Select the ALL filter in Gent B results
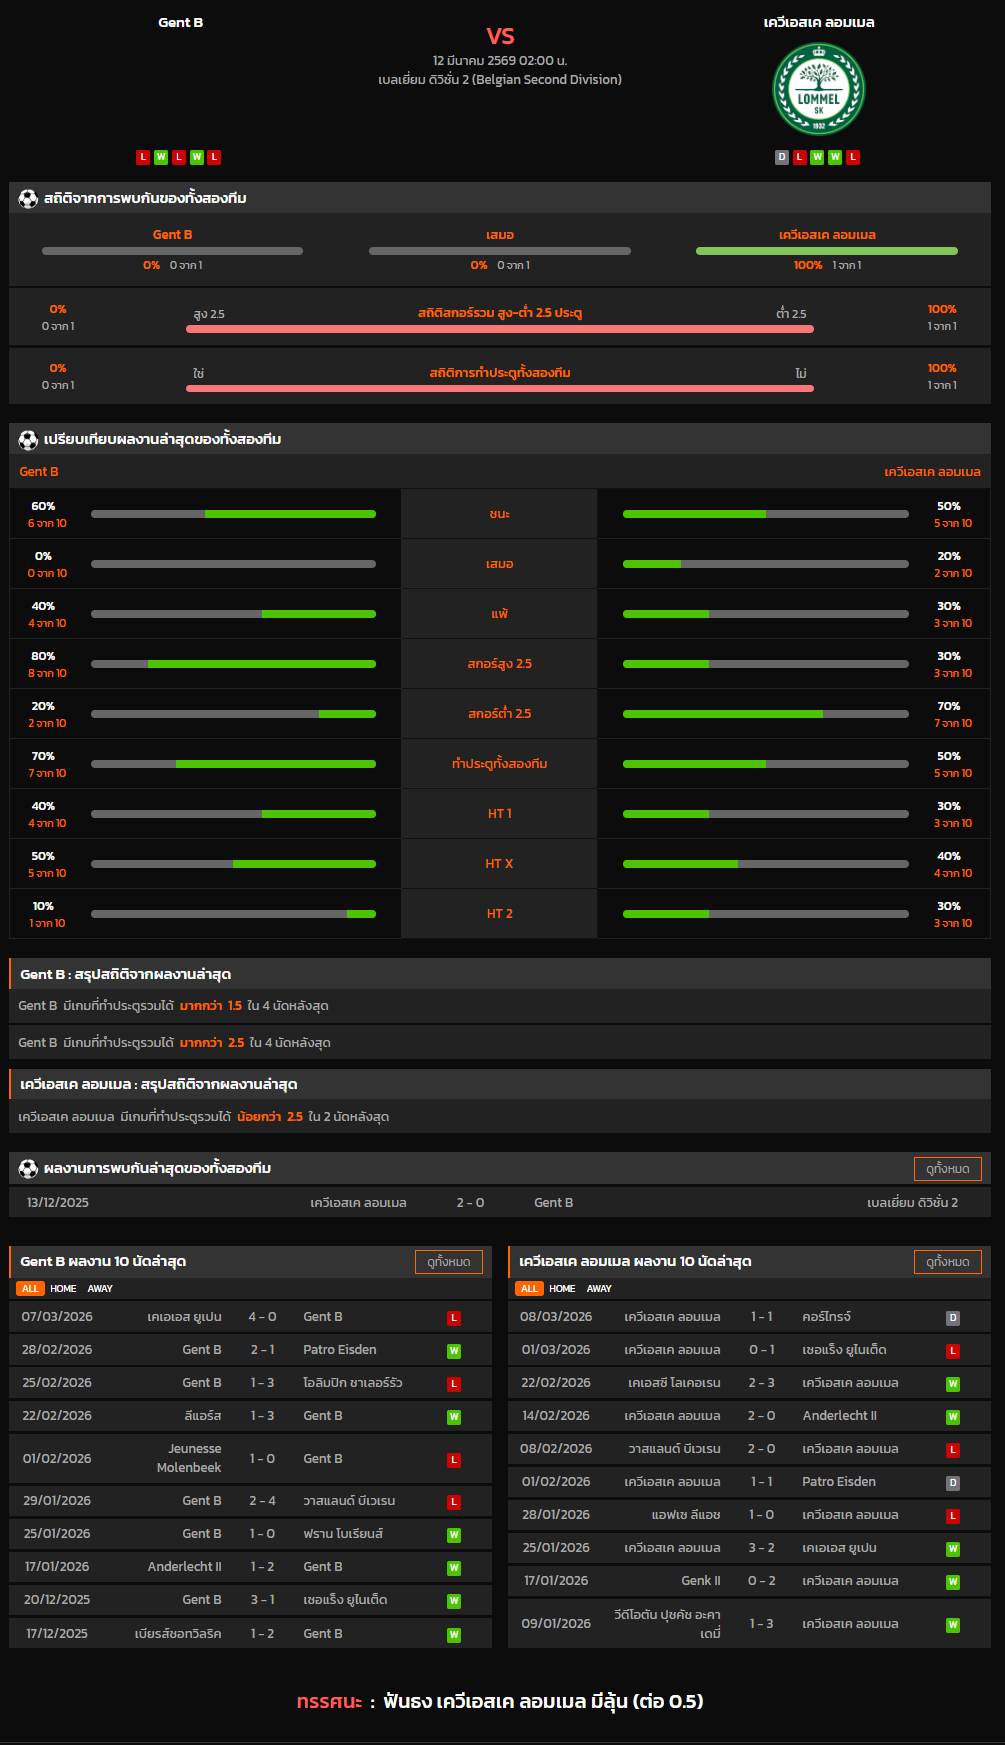1005x1745 pixels. [30, 1289]
